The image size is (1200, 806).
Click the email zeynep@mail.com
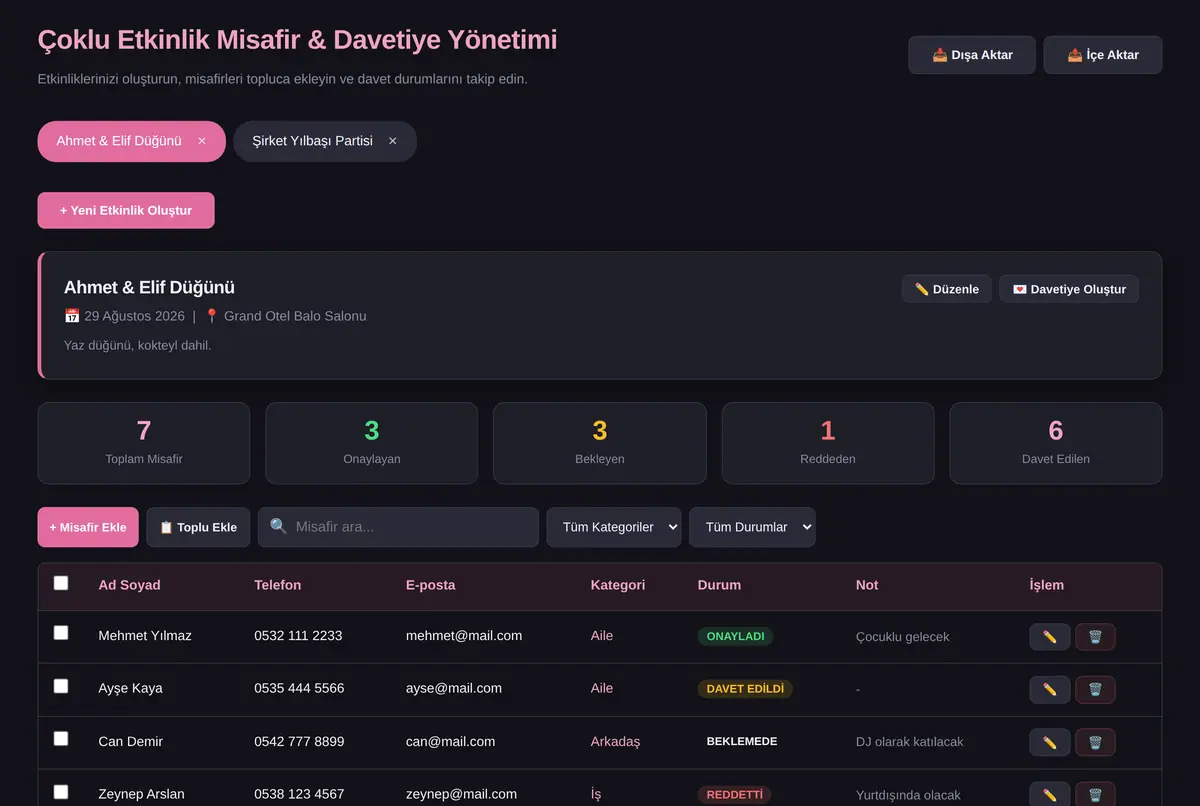[x=461, y=794]
